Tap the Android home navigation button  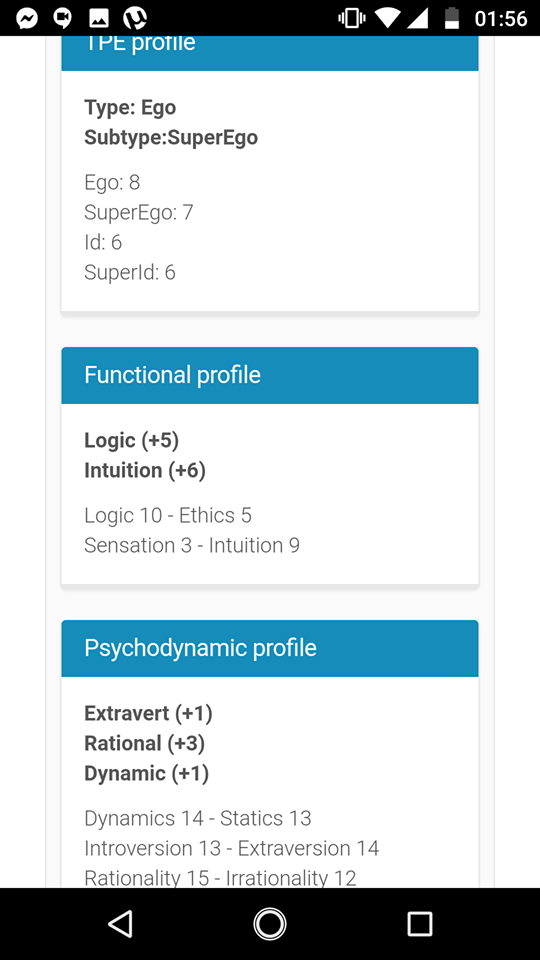click(x=270, y=923)
